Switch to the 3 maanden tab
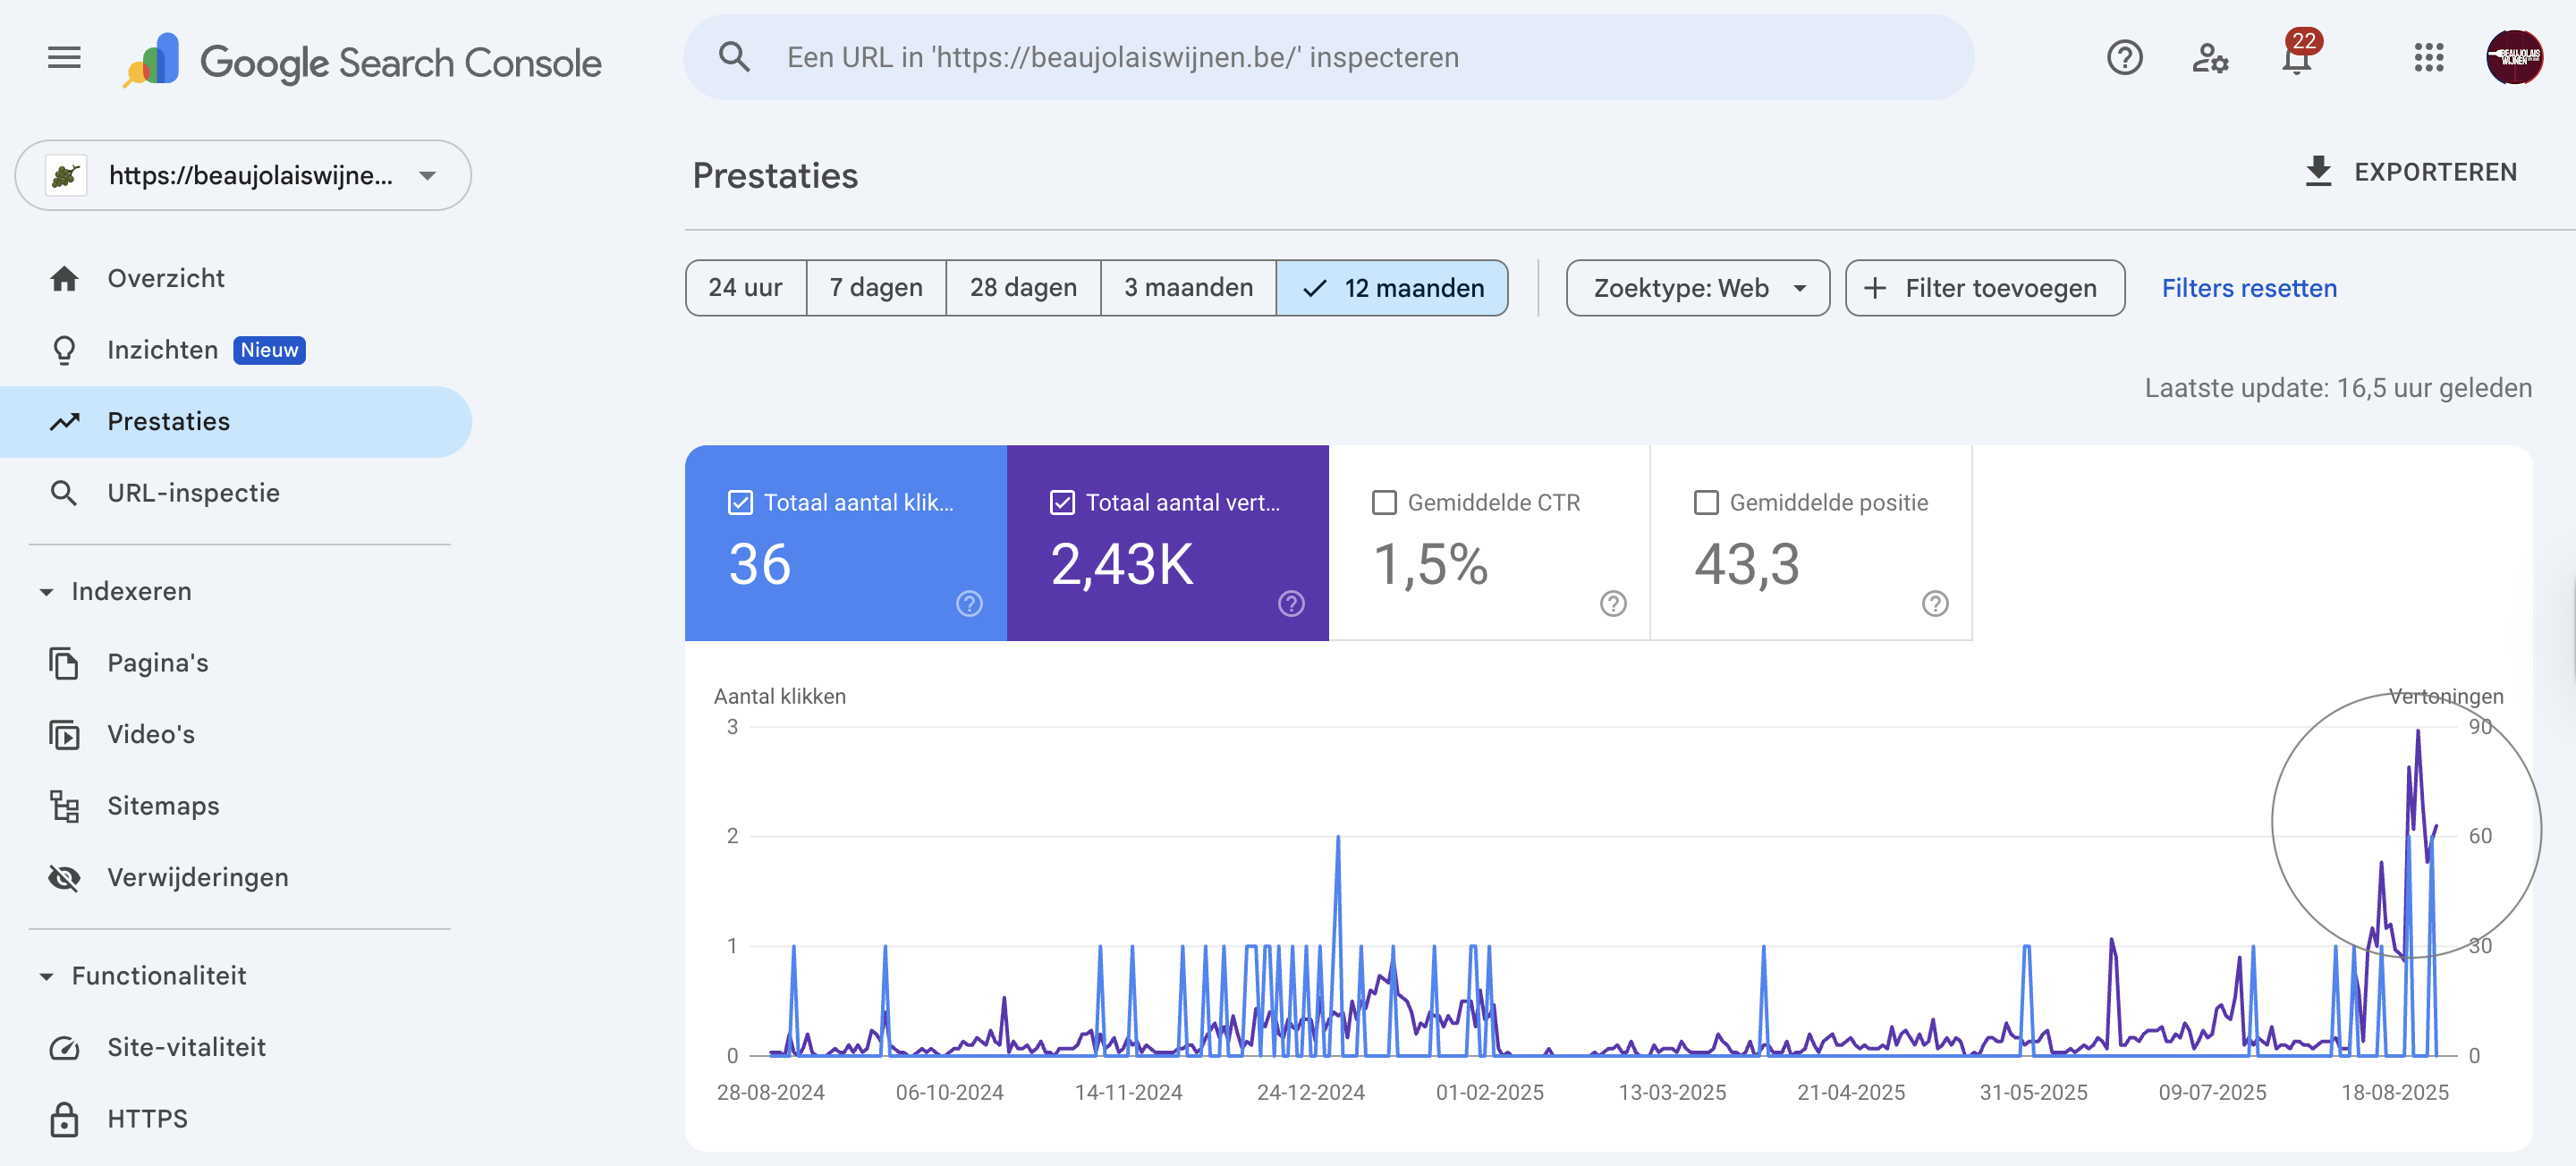The height and width of the screenshot is (1166, 2576). (1188, 288)
